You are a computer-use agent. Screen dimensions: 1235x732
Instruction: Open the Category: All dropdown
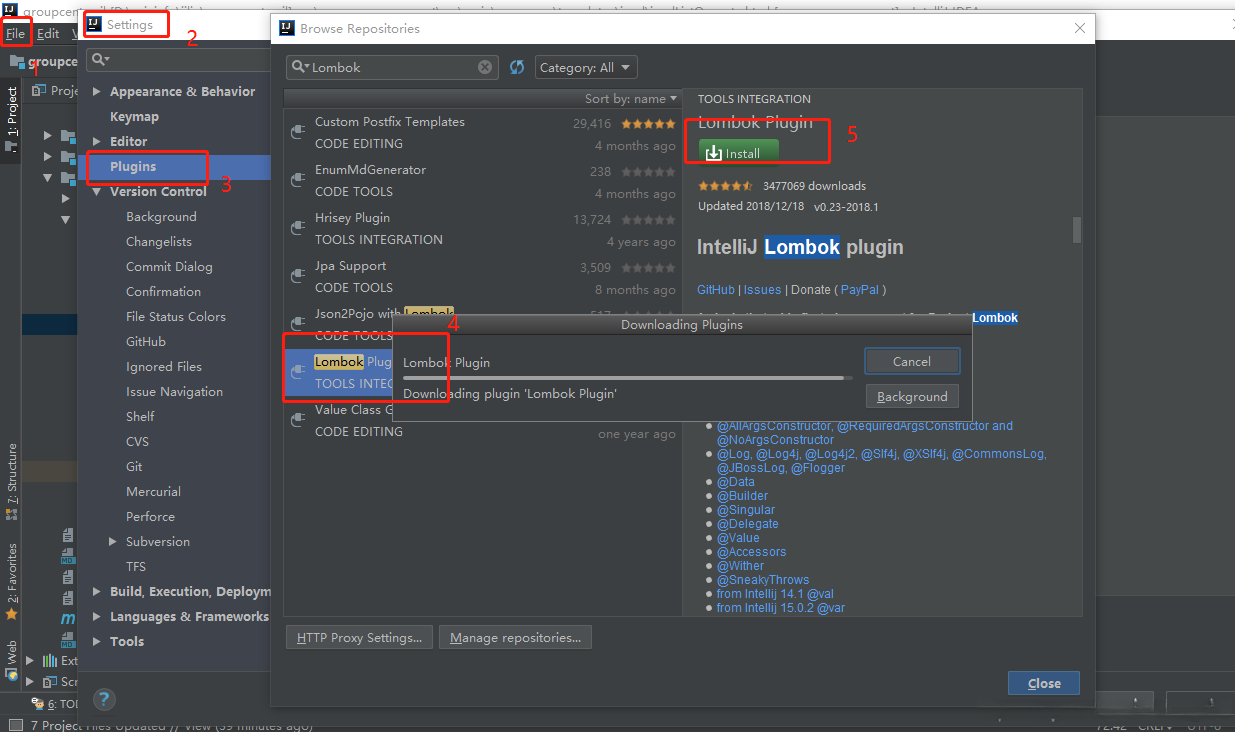tap(586, 67)
